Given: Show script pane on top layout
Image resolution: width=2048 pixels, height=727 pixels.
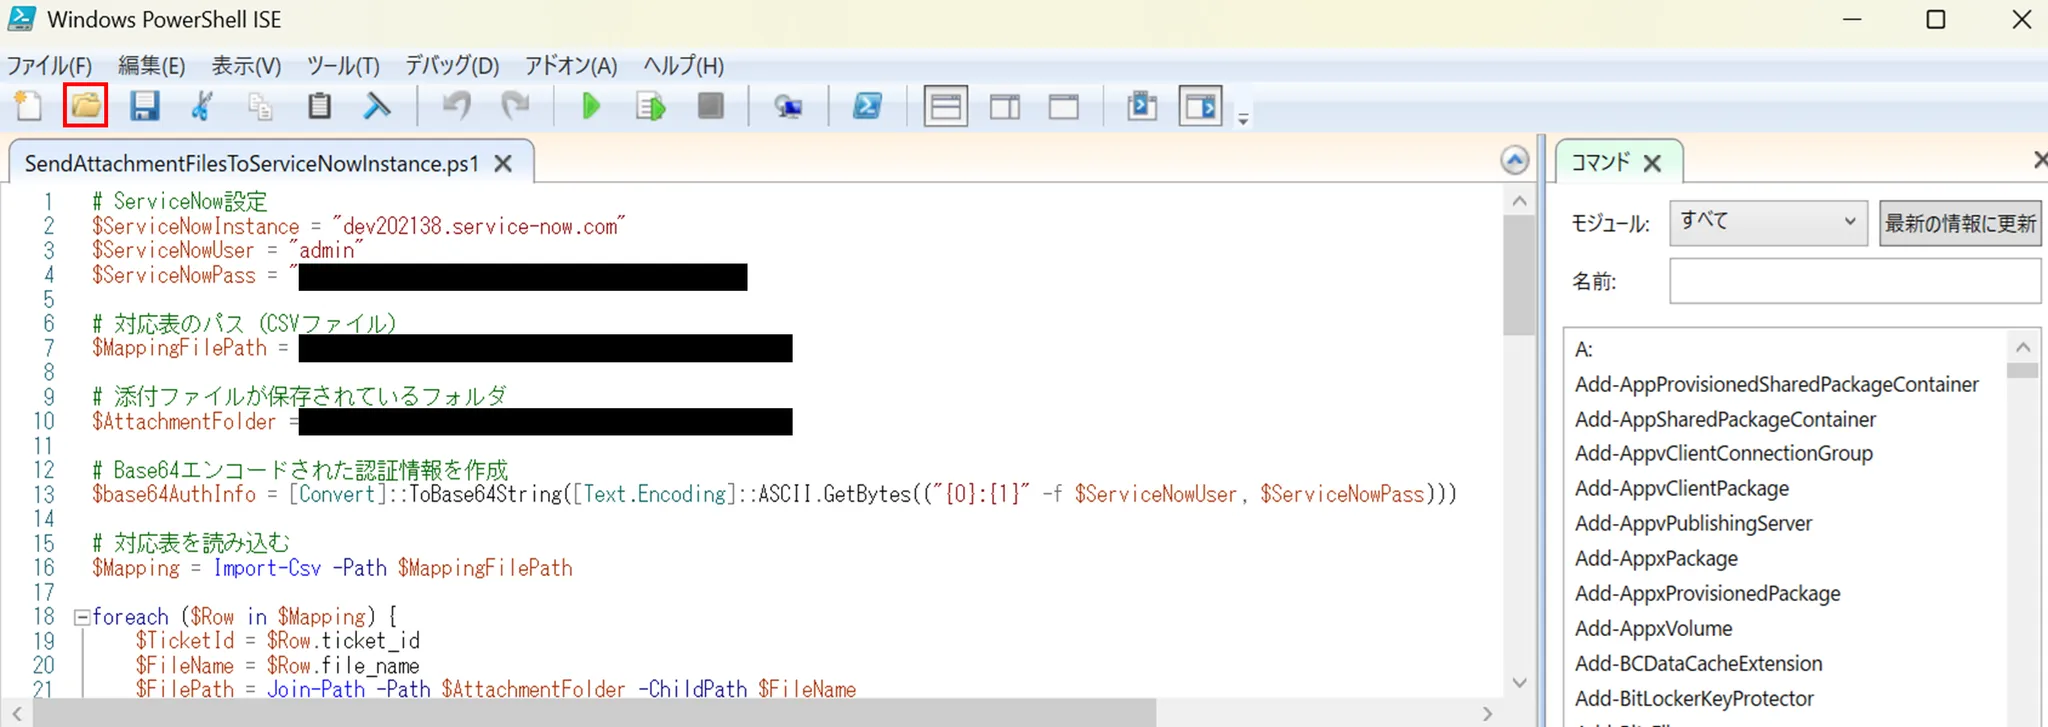Looking at the screenshot, I should coord(945,106).
